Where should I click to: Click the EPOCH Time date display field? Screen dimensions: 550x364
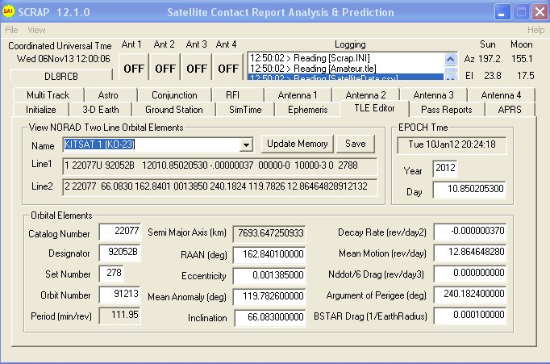click(452, 145)
